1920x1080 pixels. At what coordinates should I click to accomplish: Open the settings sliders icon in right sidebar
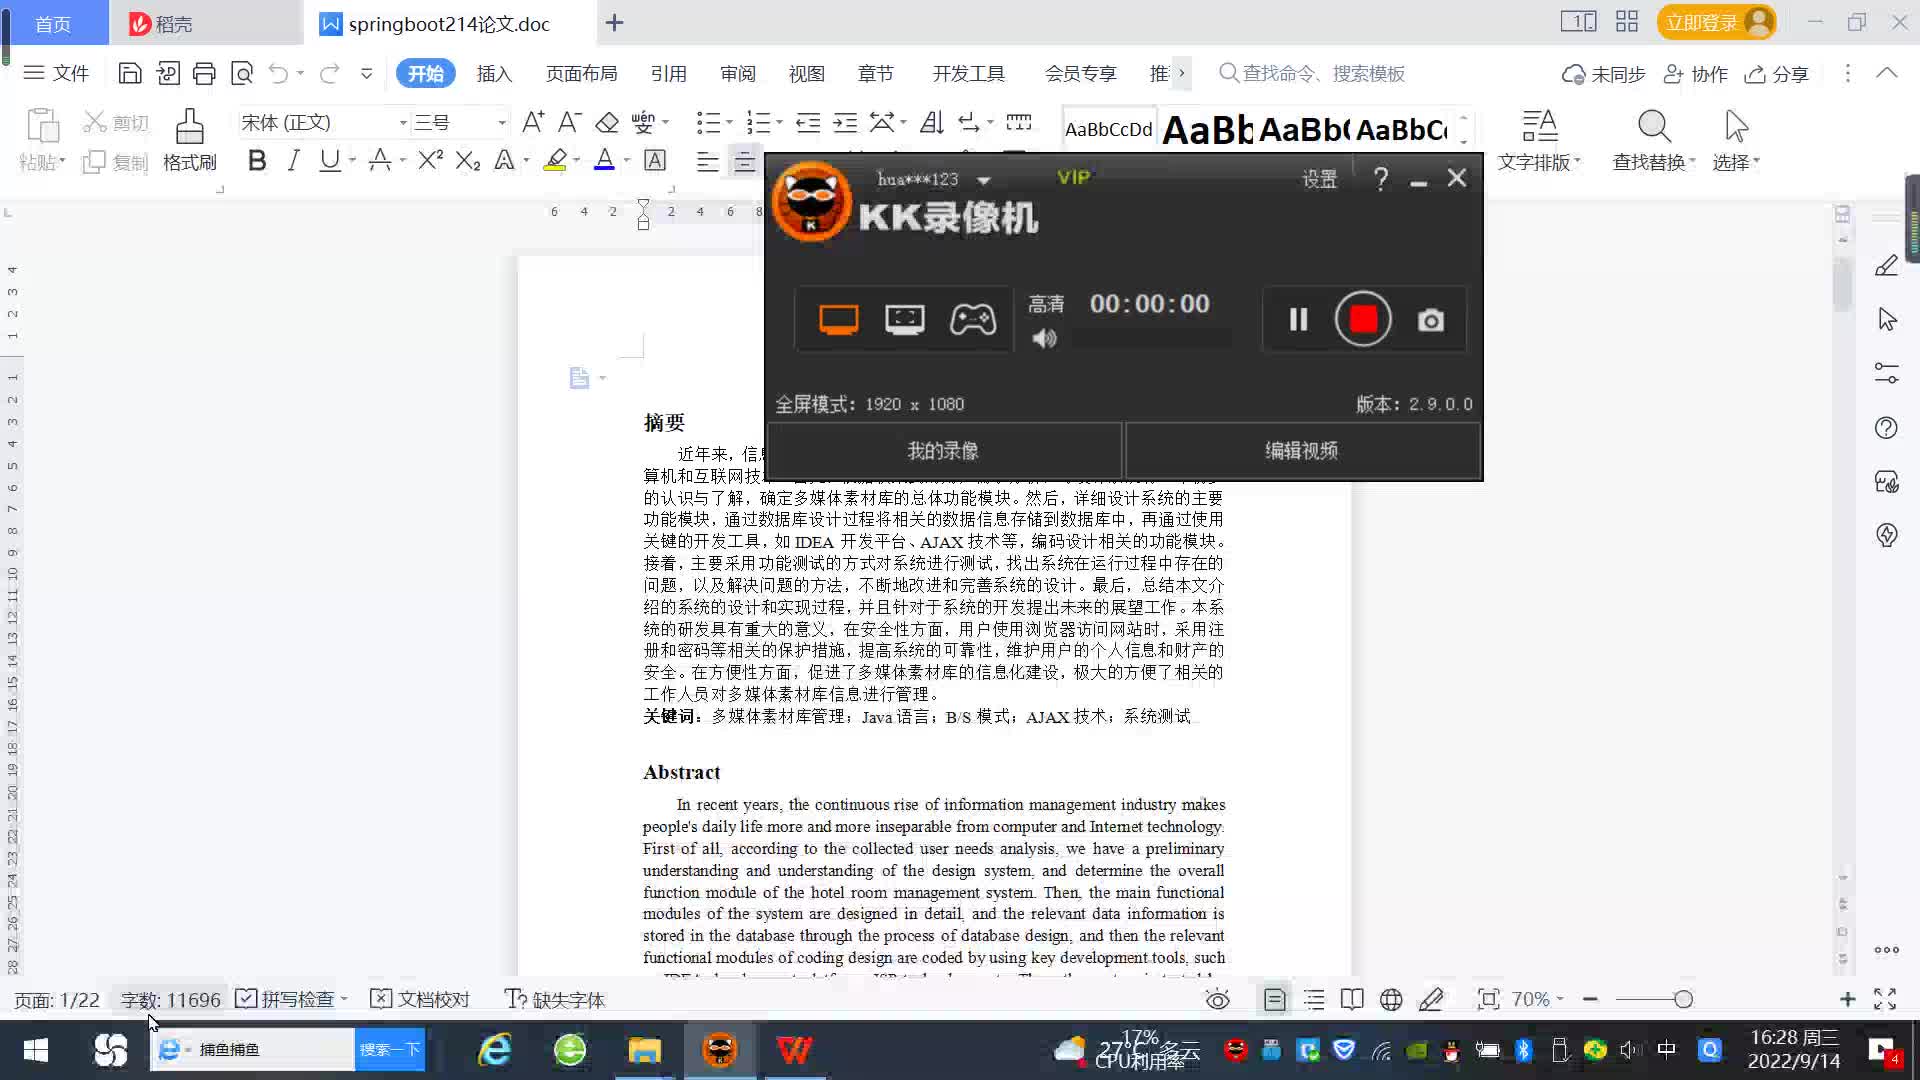1886,373
